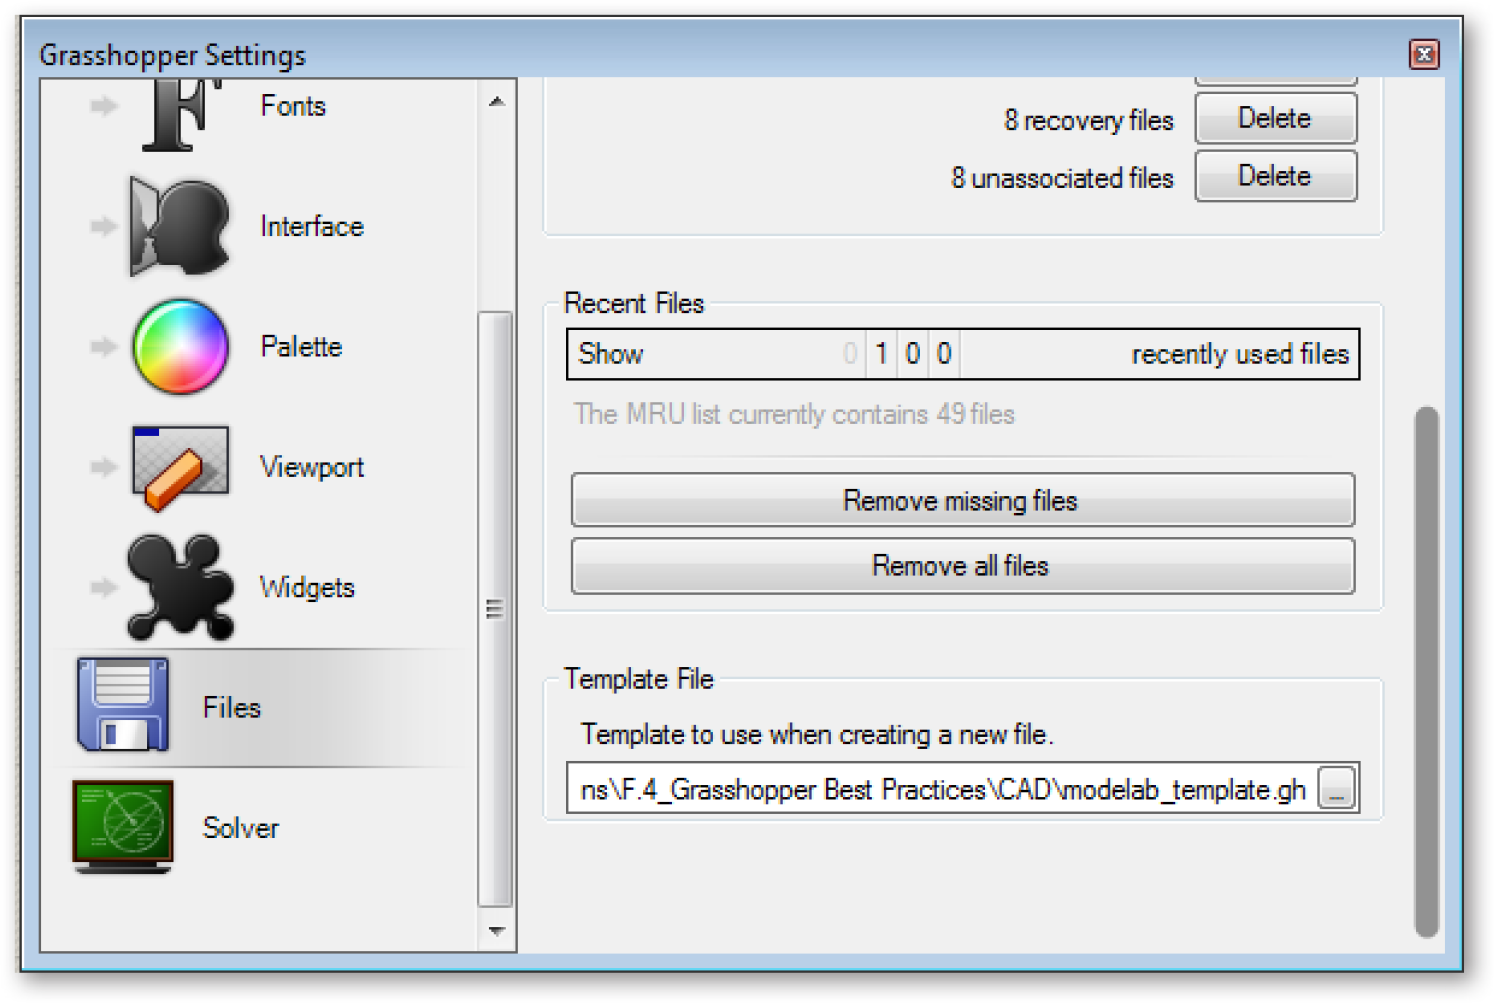
Task: Click the template file path field
Action: (x=942, y=790)
